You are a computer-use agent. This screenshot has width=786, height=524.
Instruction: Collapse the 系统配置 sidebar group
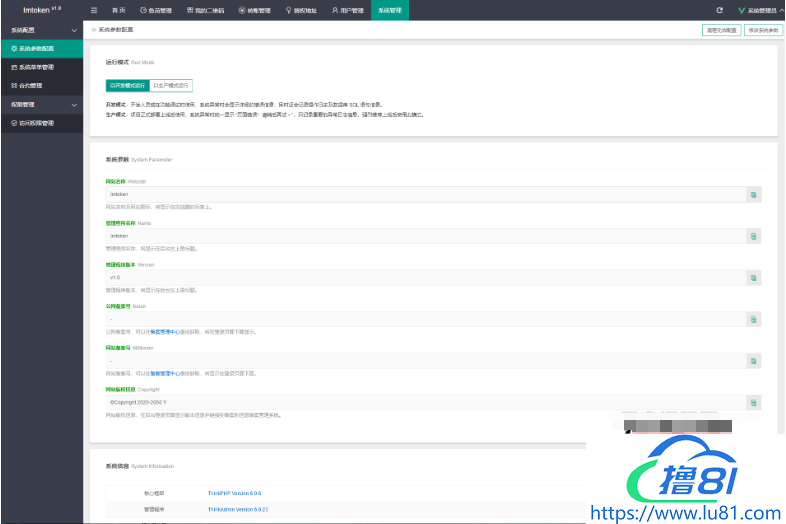(x=73, y=31)
